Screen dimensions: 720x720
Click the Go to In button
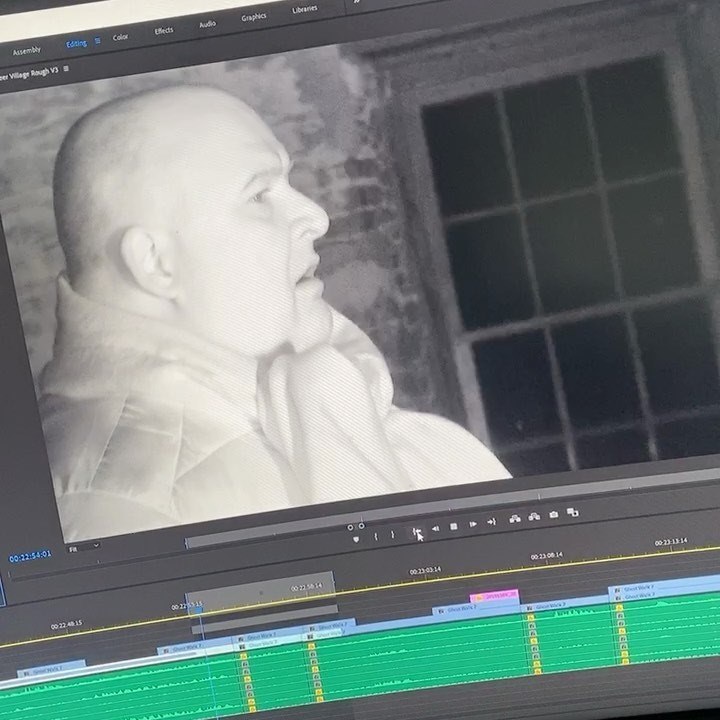click(x=416, y=532)
